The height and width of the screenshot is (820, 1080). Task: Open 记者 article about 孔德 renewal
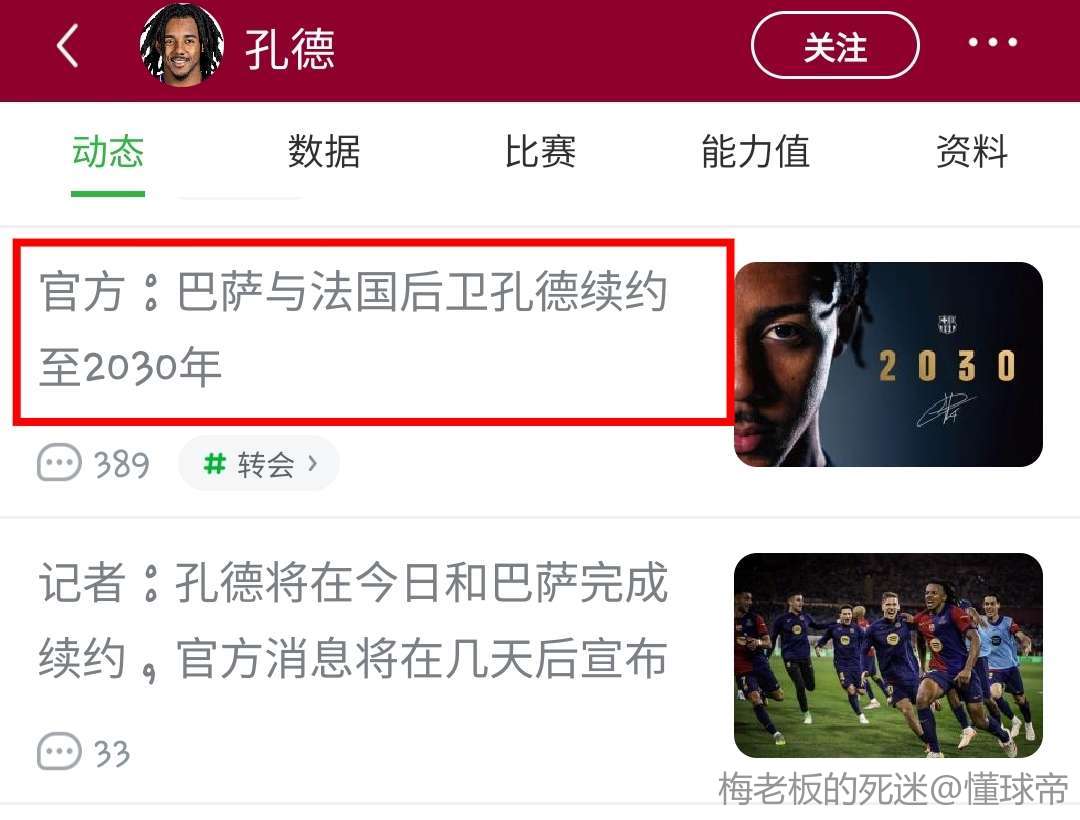pos(353,620)
